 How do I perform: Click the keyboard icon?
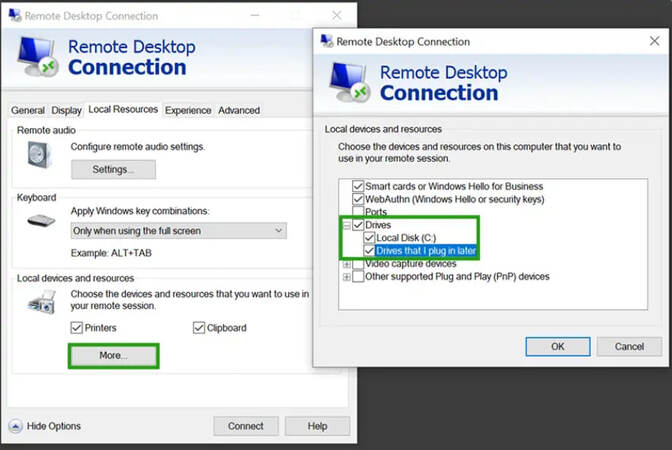coord(41,221)
